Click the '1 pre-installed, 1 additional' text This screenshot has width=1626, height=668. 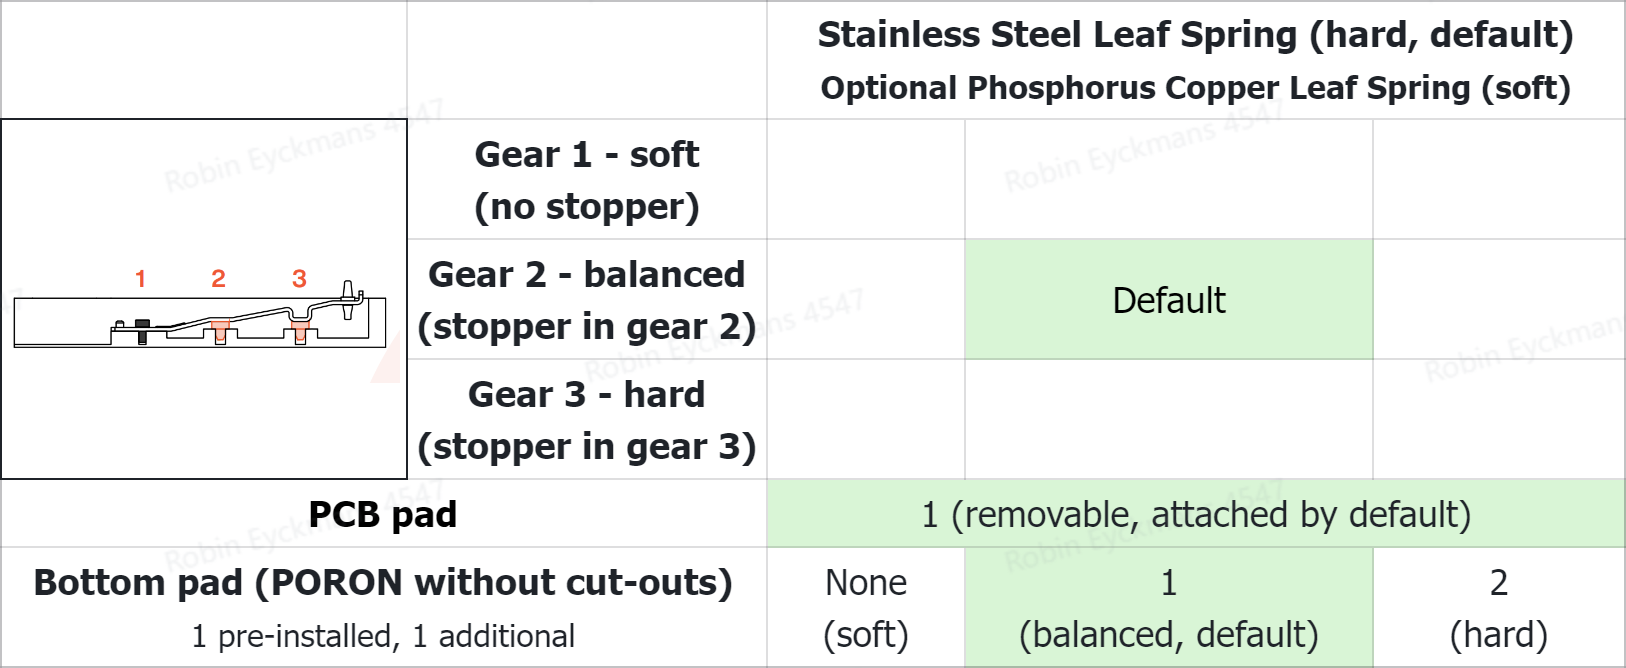pyautogui.click(x=383, y=636)
